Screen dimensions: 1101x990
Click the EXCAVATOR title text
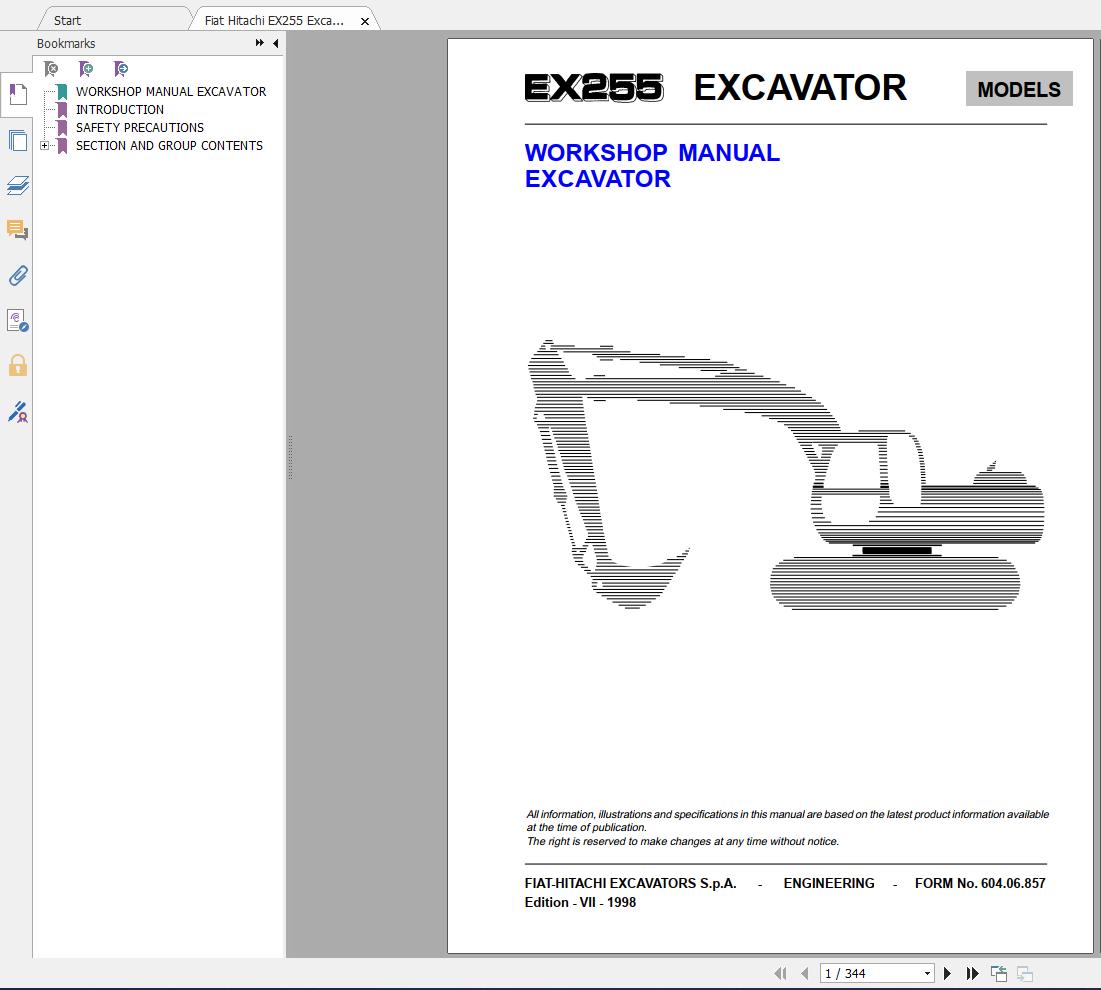click(800, 88)
